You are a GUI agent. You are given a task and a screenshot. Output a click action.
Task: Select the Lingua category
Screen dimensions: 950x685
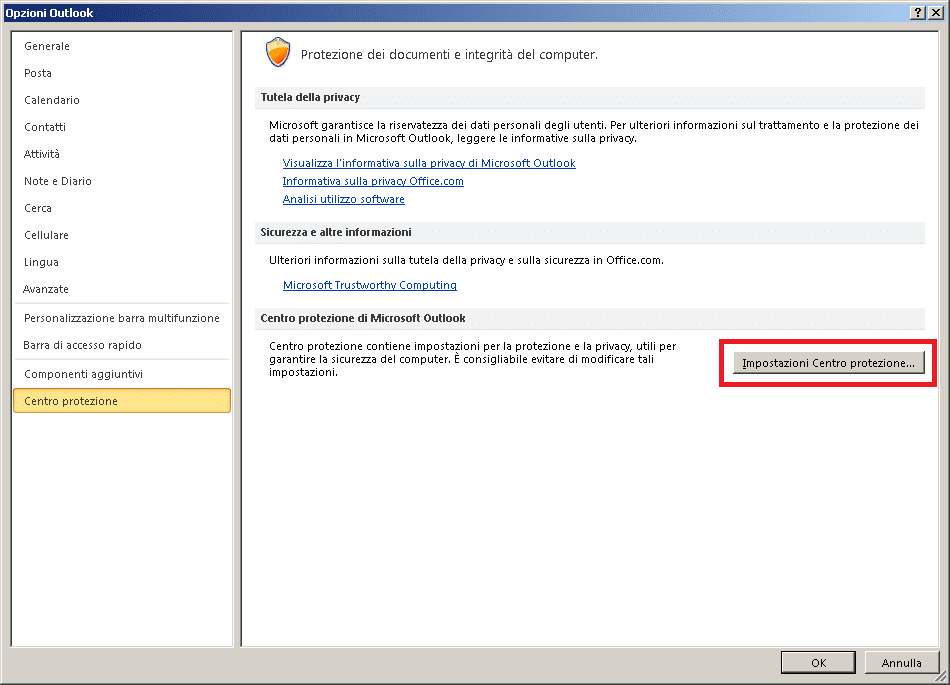pos(121,262)
